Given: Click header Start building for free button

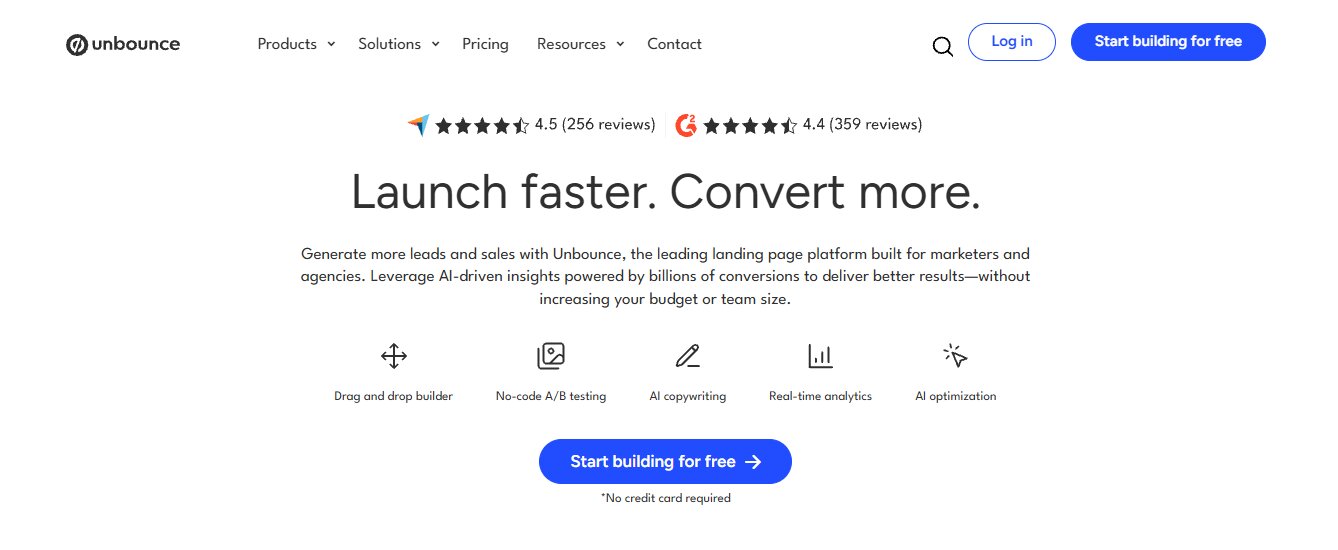Looking at the screenshot, I should pyautogui.click(x=1168, y=42).
